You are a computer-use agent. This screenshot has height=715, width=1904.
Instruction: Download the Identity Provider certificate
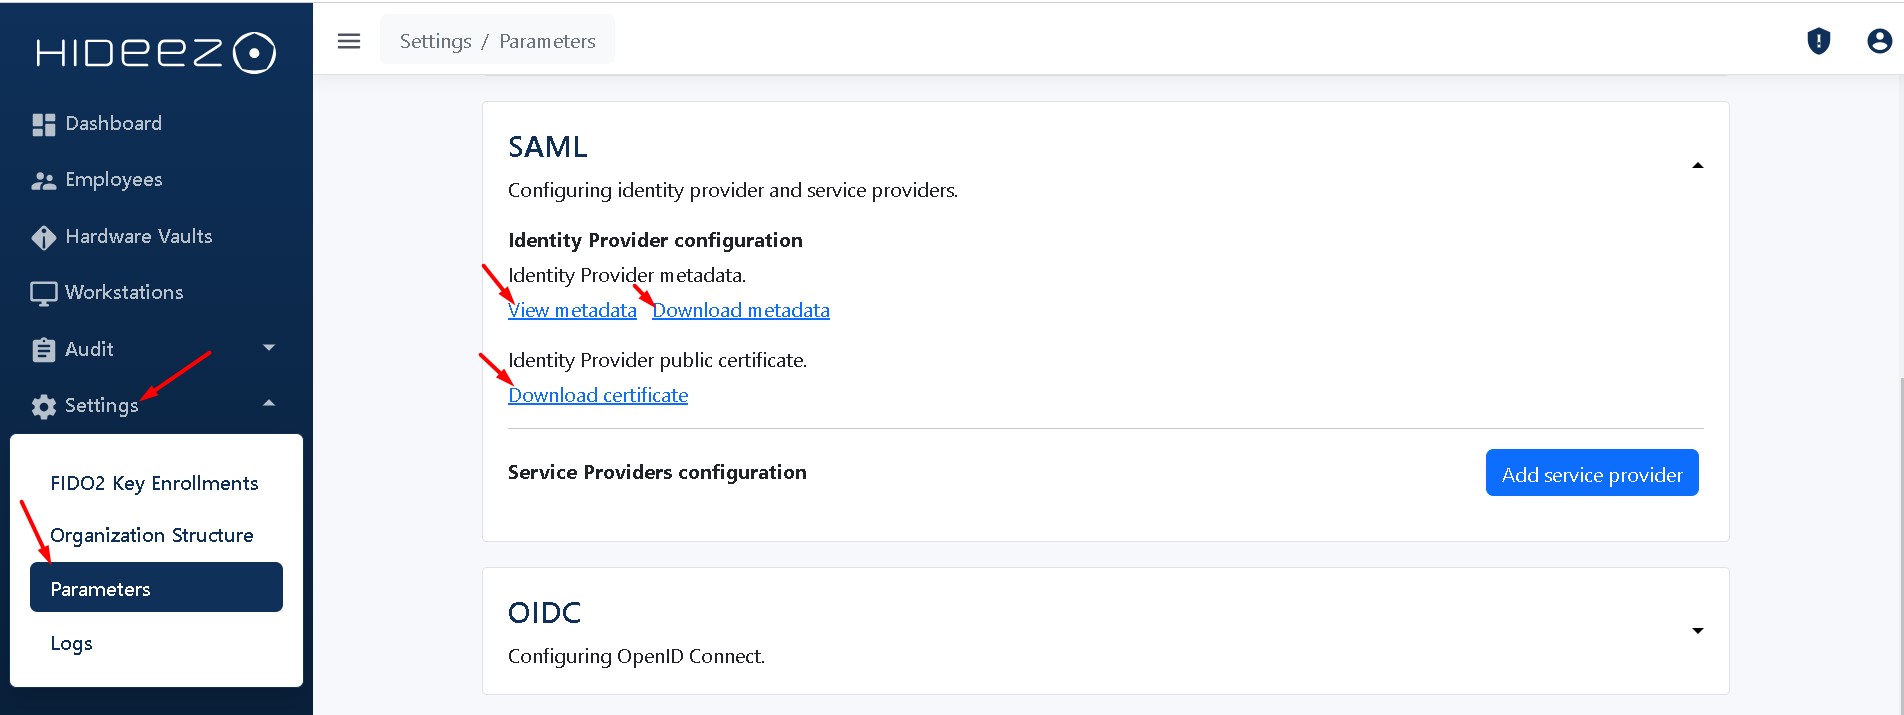(598, 395)
